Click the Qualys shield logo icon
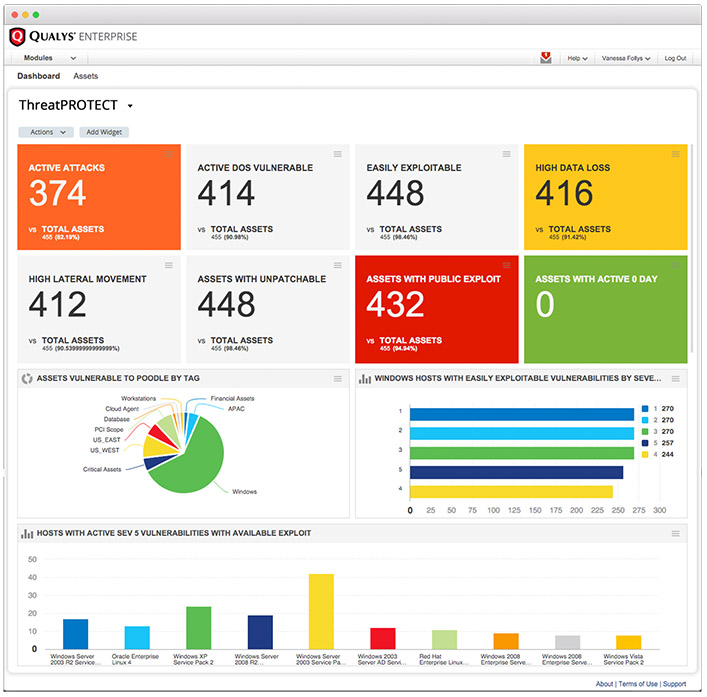Screen dimensions: 707x697 pyautogui.click(x=16, y=37)
